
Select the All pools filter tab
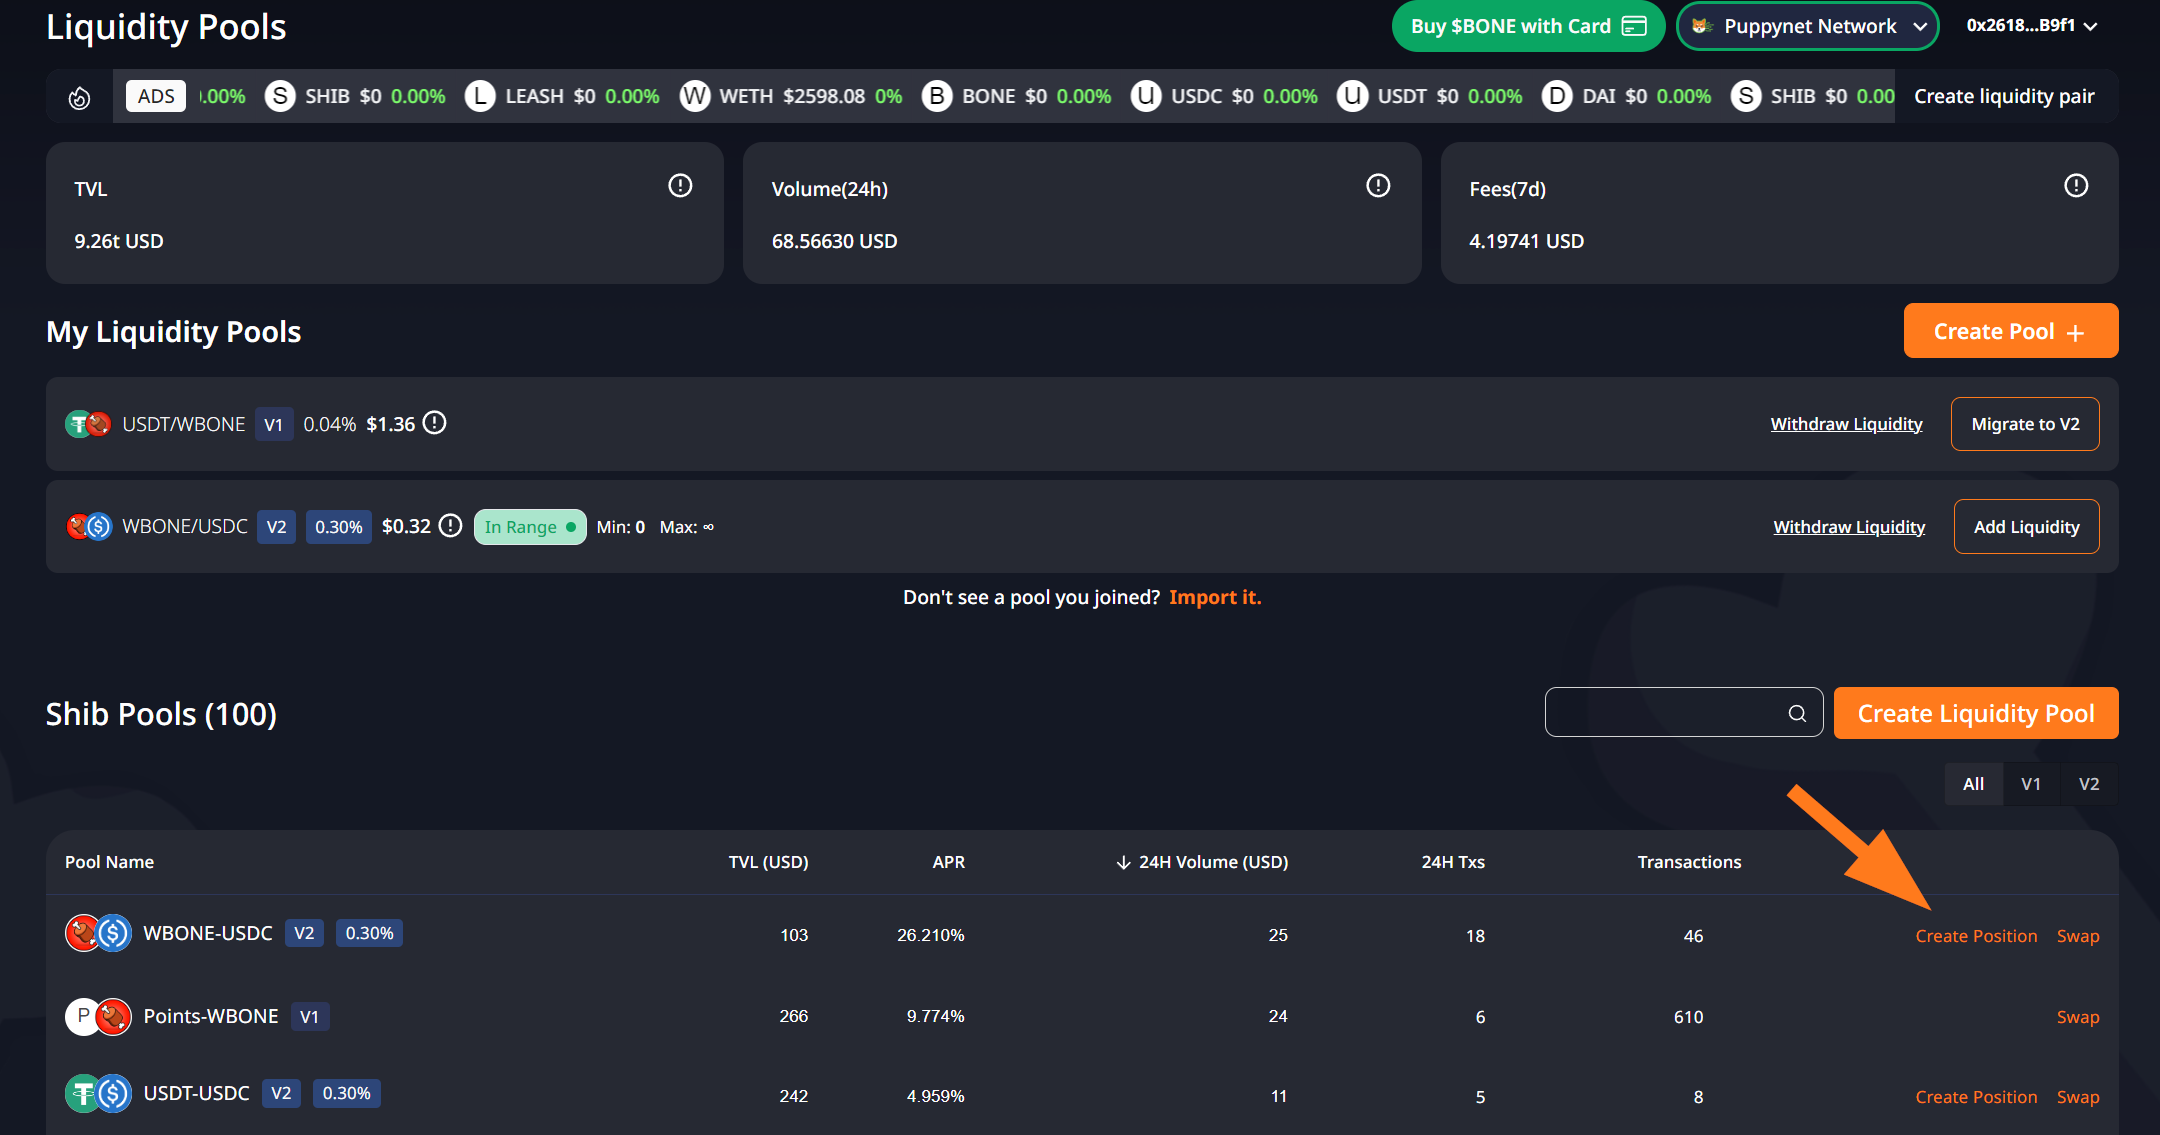[x=1973, y=784]
